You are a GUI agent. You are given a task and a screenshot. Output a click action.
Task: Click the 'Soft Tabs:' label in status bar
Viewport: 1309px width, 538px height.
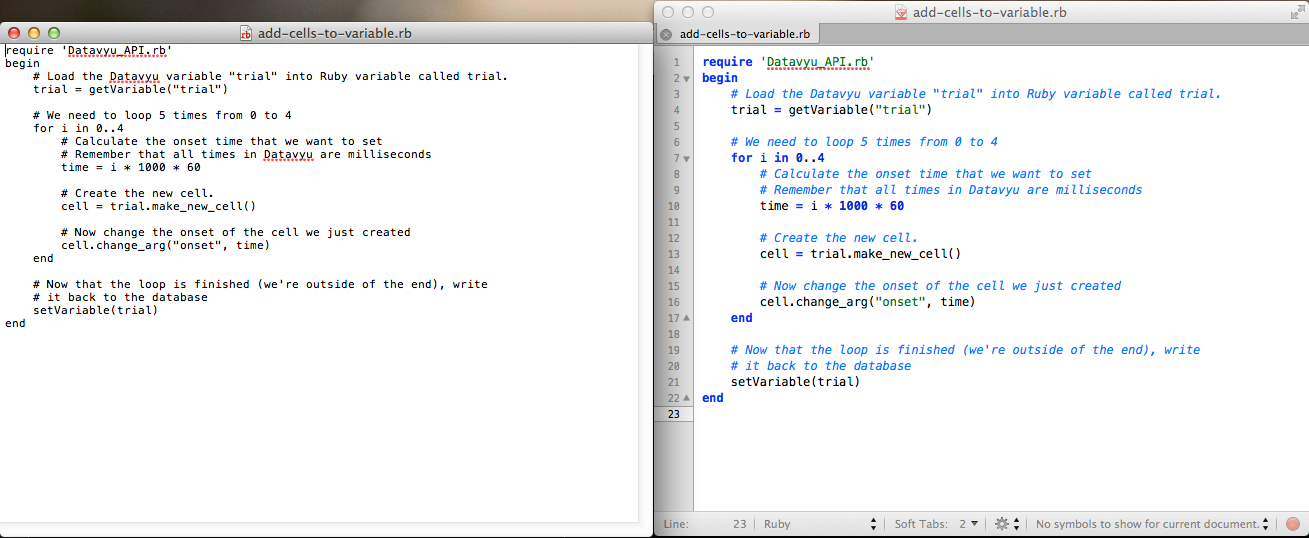pyautogui.click(x=922, y=524)
